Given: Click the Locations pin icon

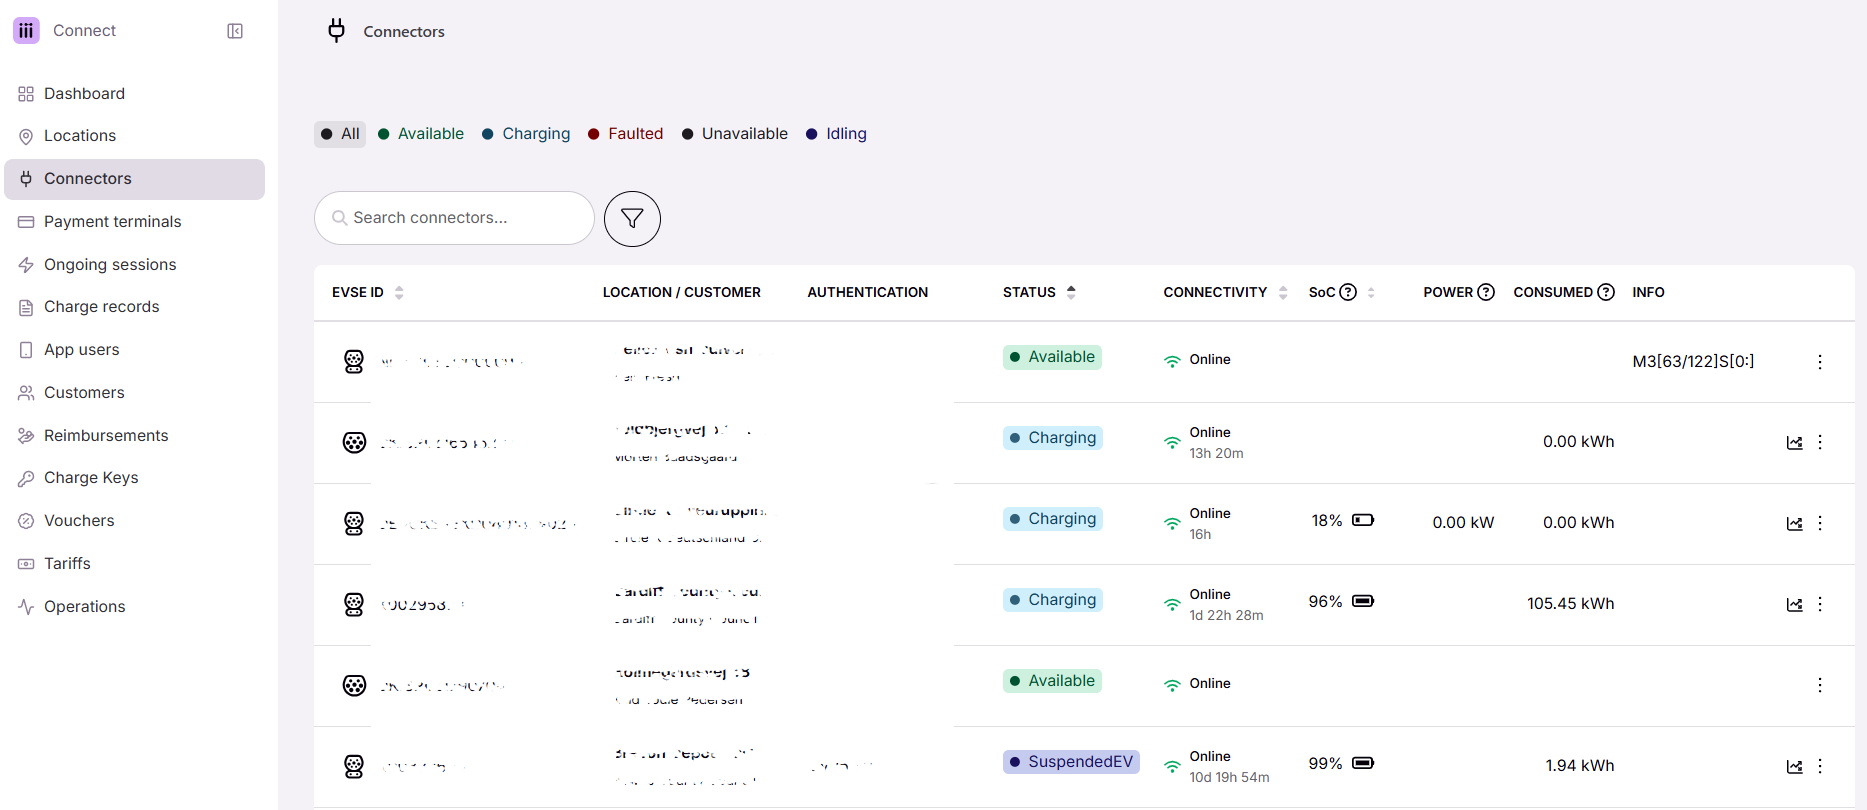Looking at the screenshot, I should pos(26,136).
